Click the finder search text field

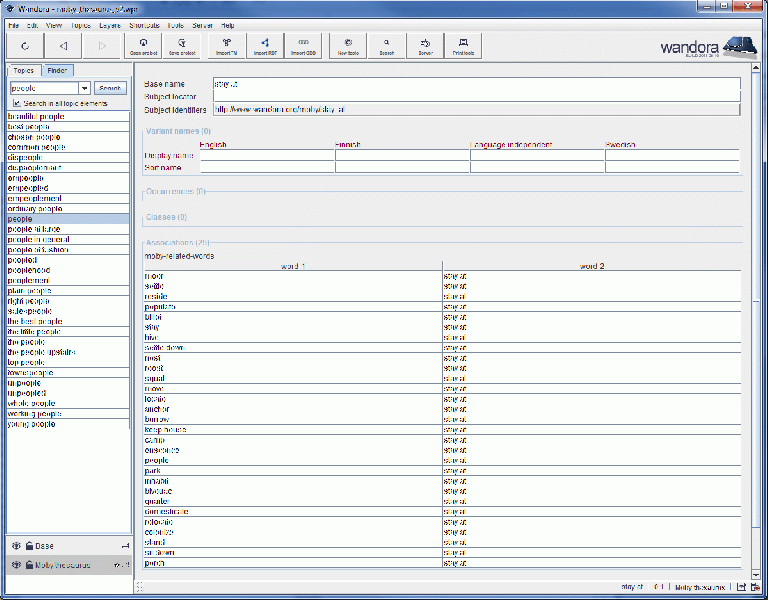(45, 88)
